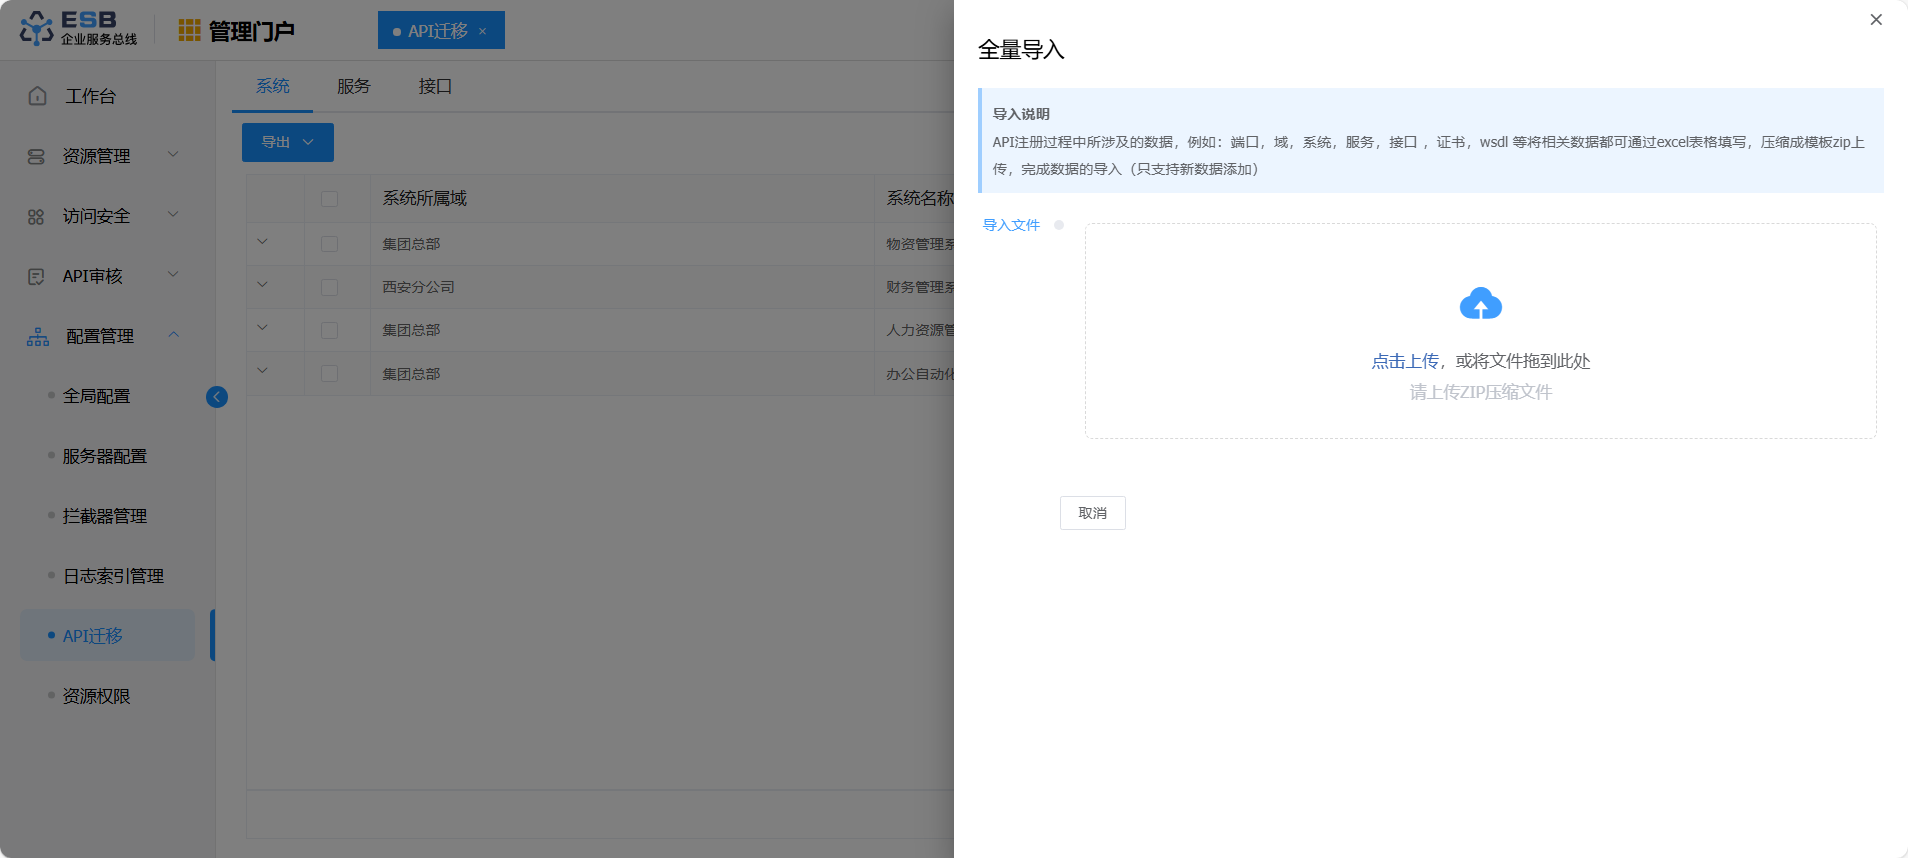The image size is (1908, 858).
Task: Click the 点击上传 link
Action: tap(1404, 361)
